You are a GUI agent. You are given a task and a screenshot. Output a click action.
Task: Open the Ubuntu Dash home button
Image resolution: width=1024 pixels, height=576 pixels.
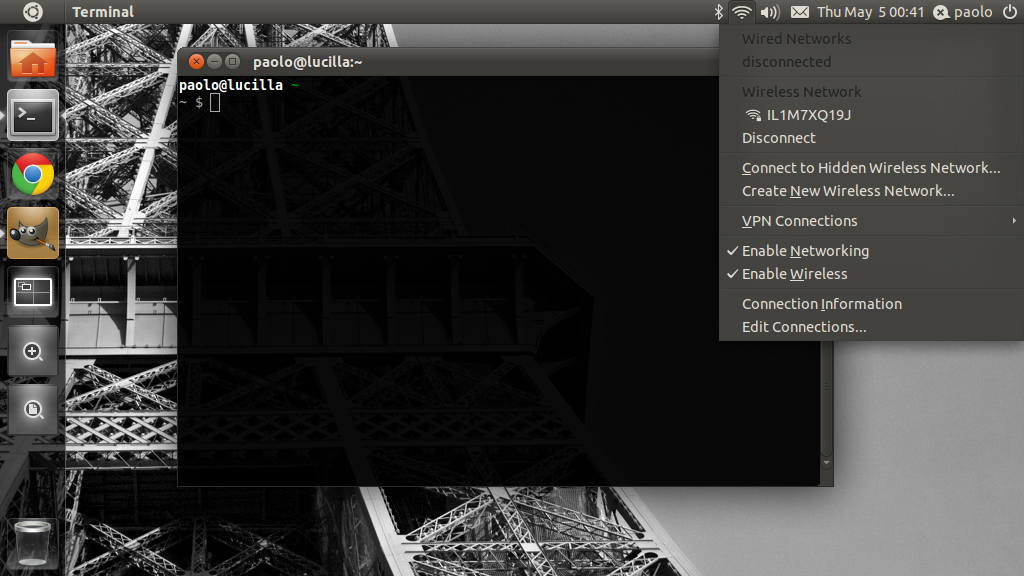(32, 12)
